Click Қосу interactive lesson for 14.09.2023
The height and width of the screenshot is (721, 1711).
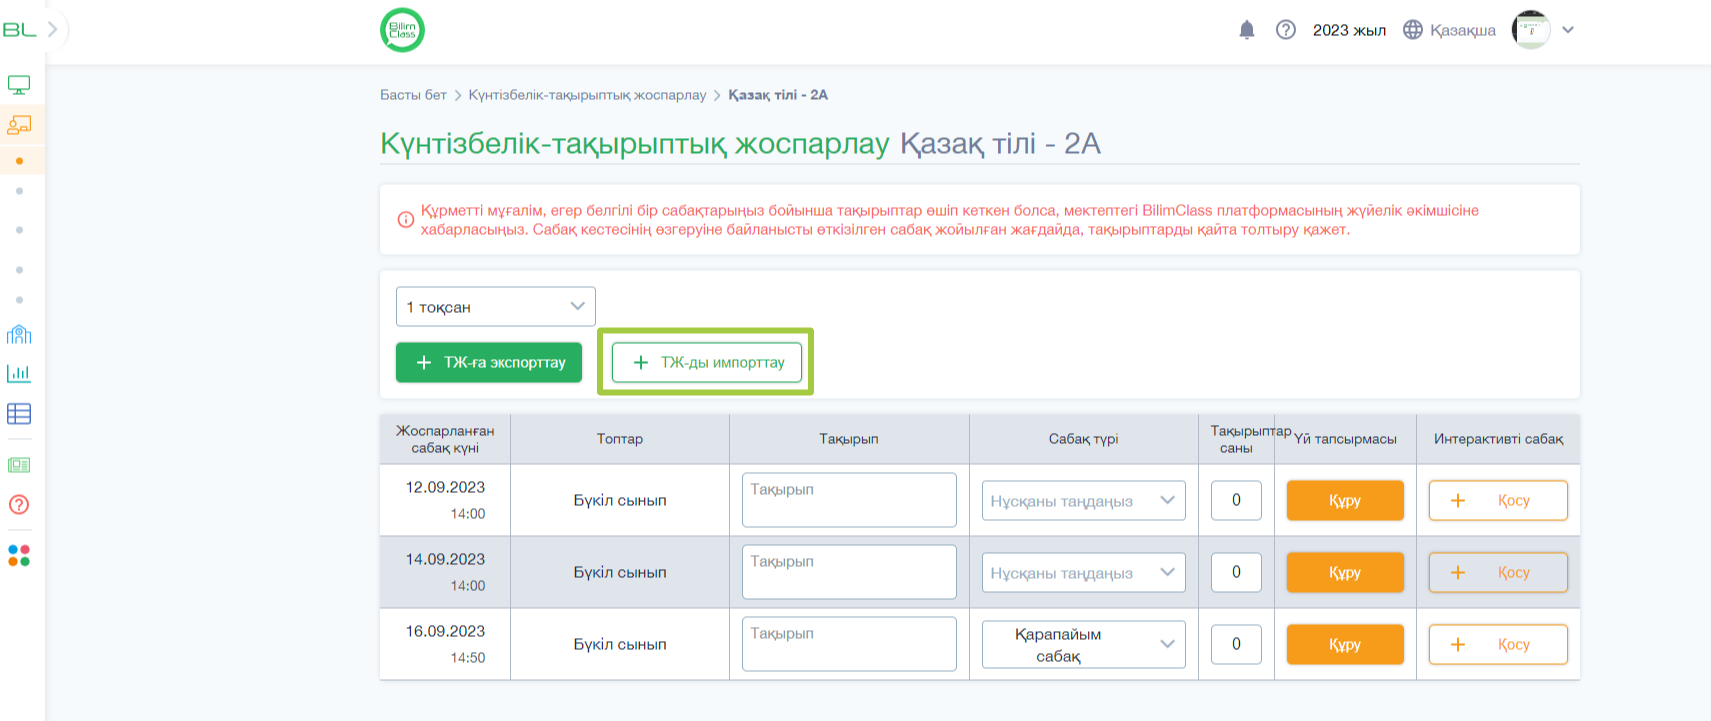[1498, 572]
